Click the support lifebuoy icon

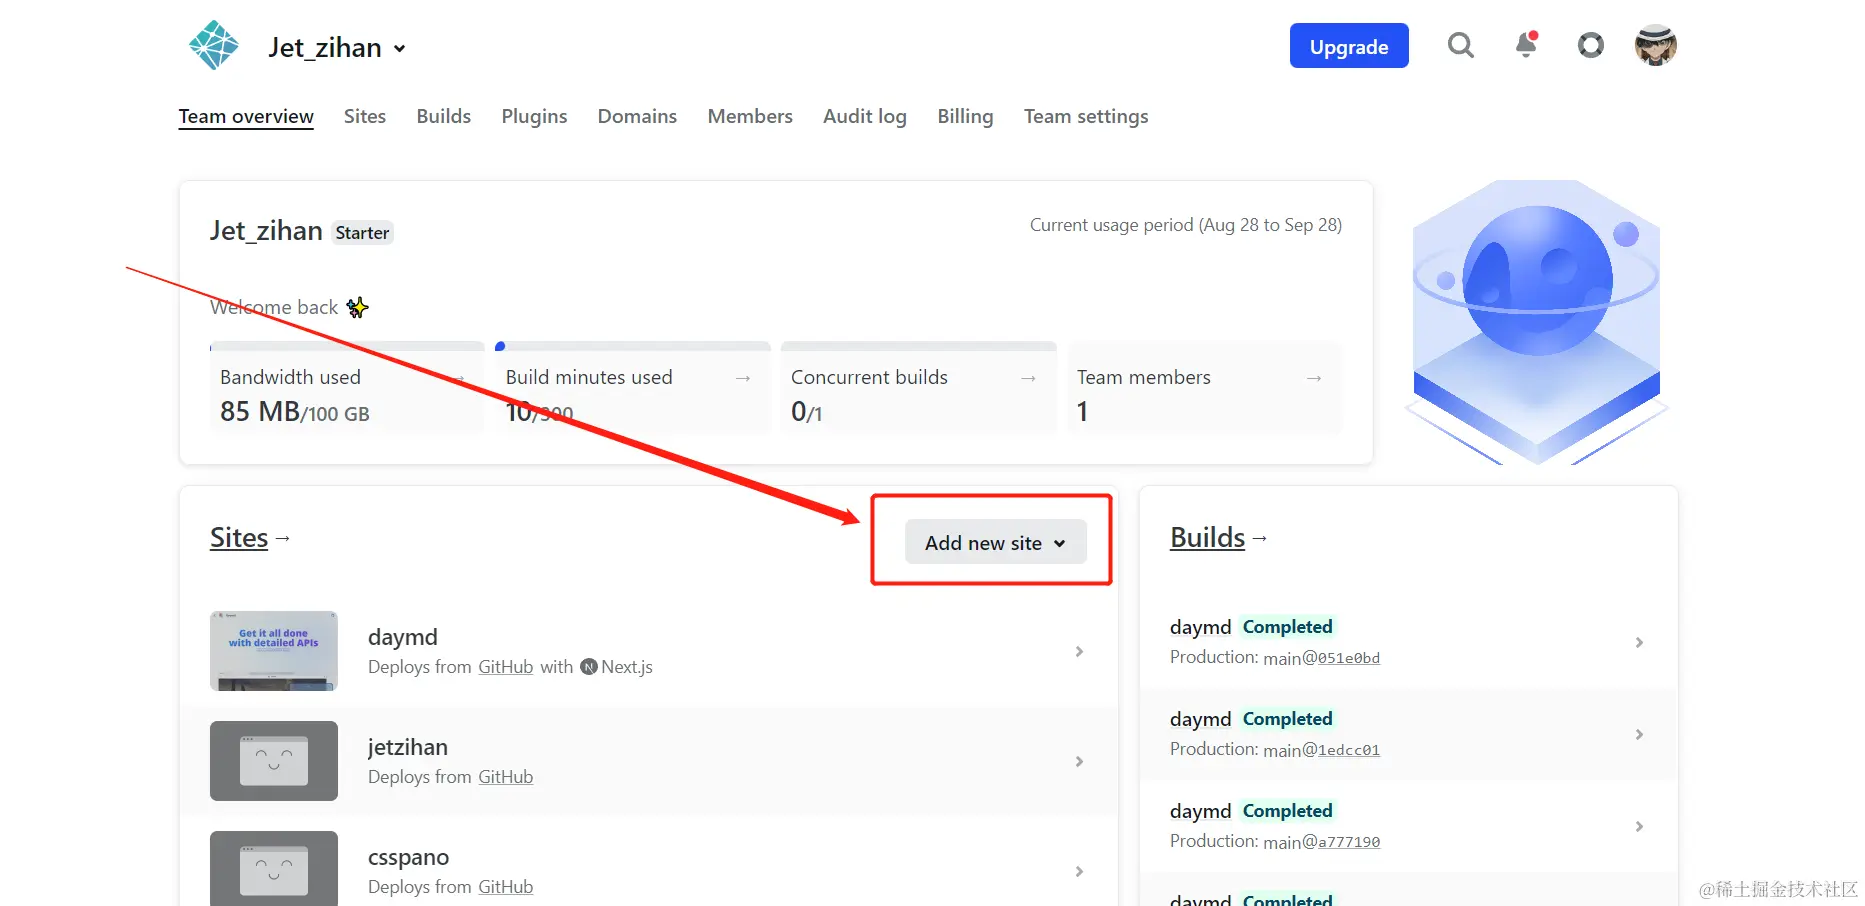tap(1590, 45)
